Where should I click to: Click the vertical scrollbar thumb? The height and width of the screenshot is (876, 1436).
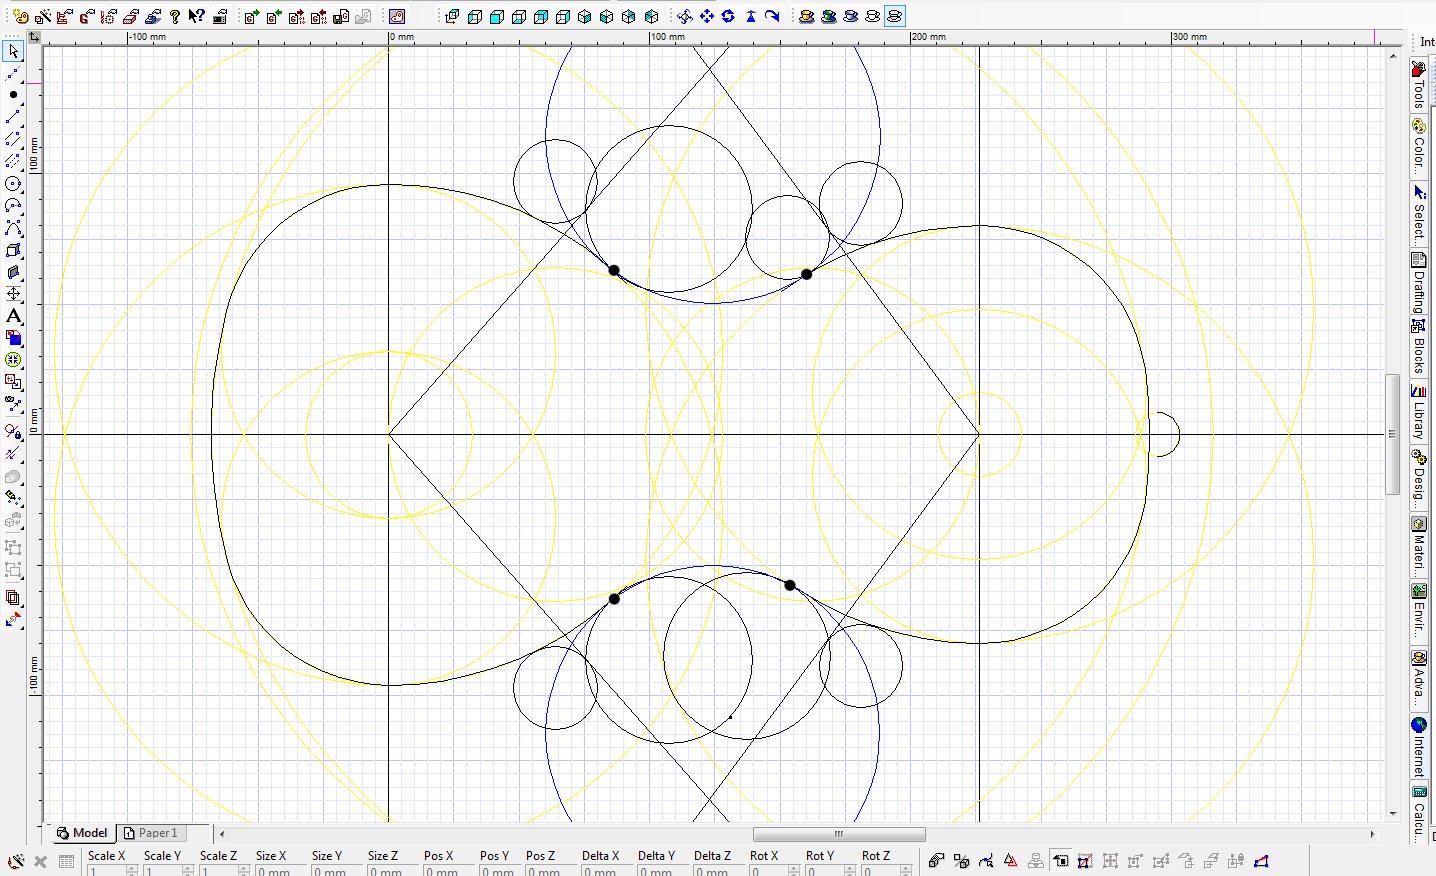pyautogui.click(x=1392, y=434)
